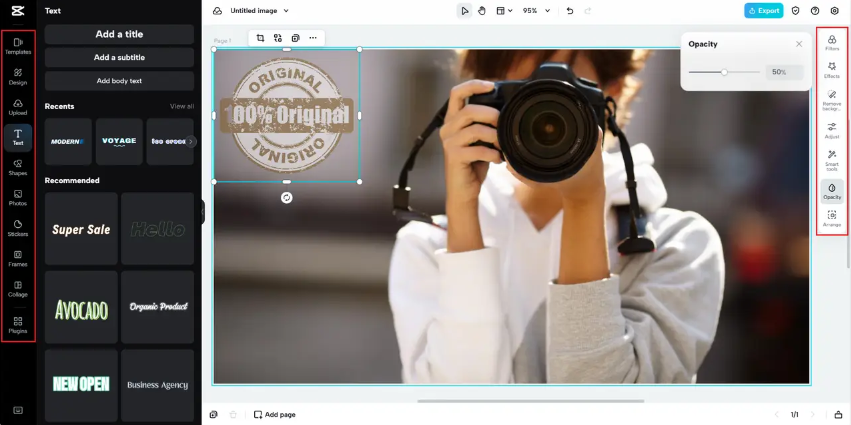Click Add a title
The image size is (851, 425).
119,34
